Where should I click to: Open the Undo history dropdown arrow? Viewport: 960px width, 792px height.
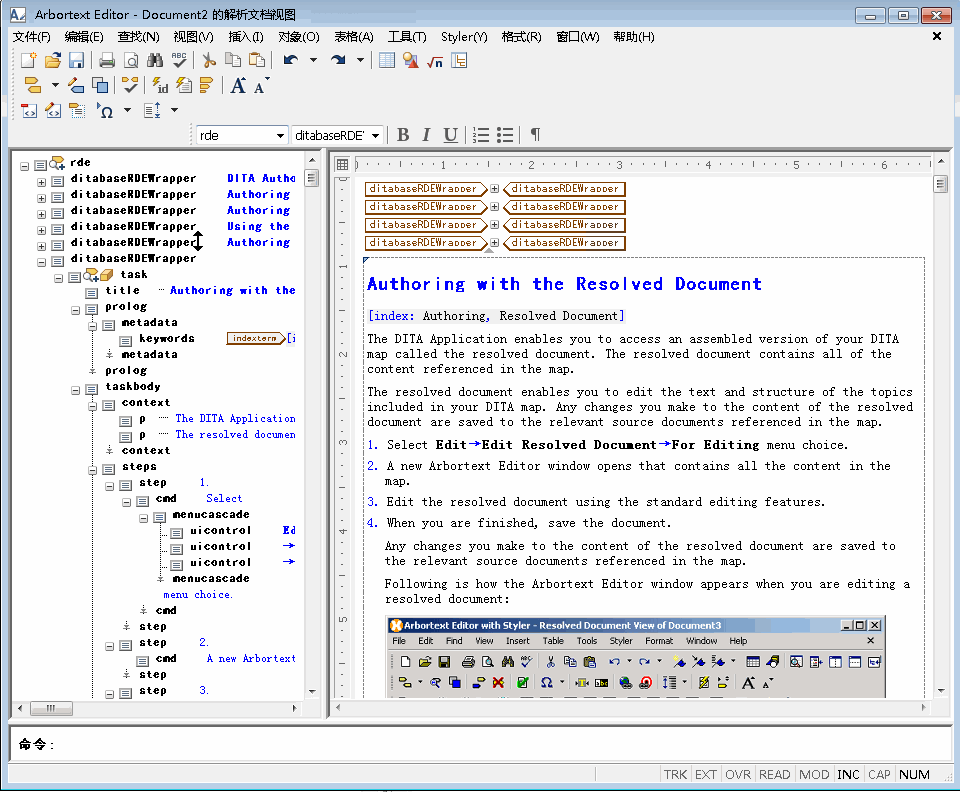[x=313, y=60]
